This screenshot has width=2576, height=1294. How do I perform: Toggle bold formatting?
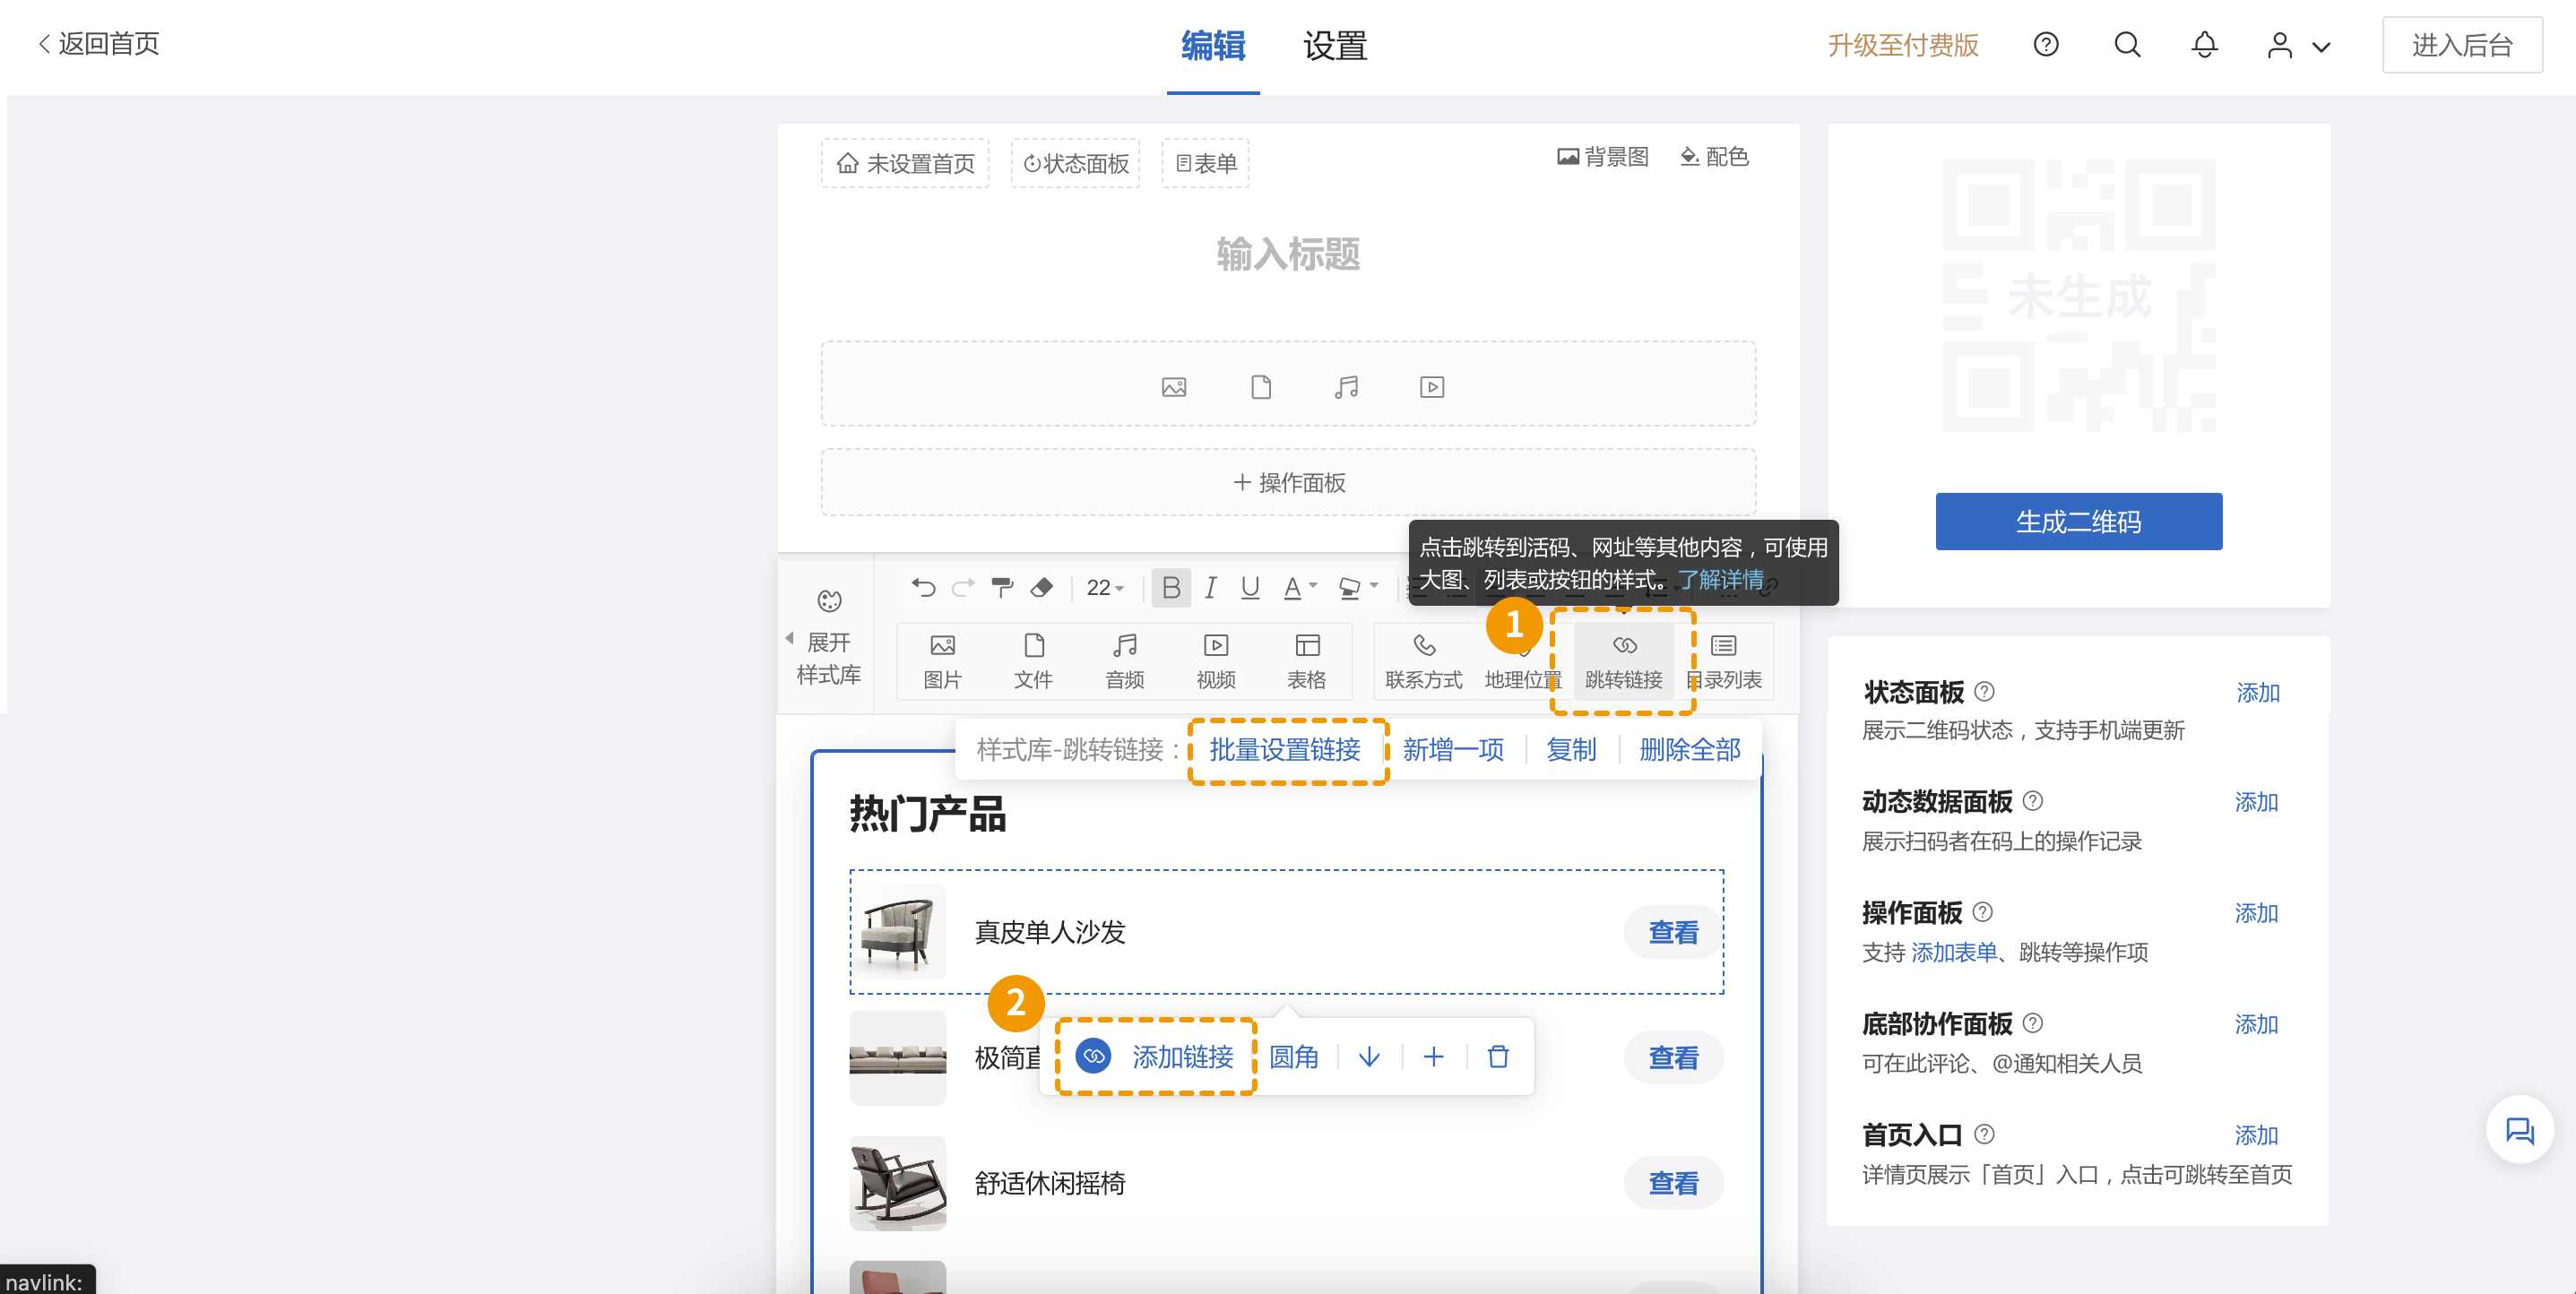[1171, 587]
